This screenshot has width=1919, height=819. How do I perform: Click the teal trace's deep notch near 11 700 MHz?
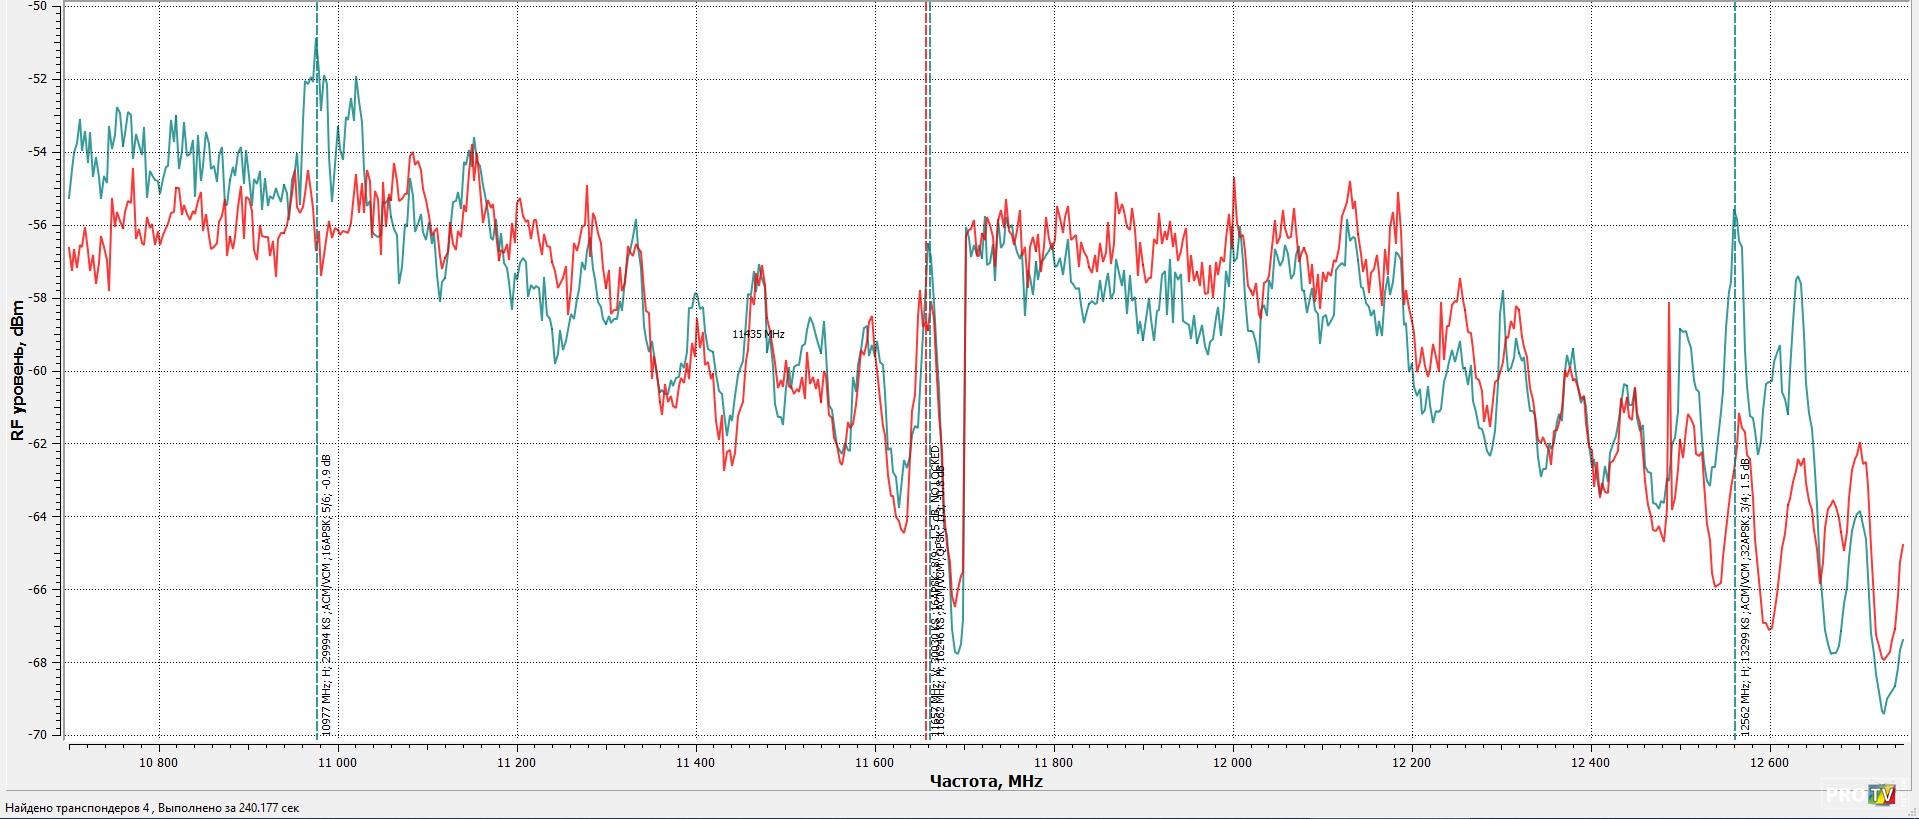pos(957,652)
